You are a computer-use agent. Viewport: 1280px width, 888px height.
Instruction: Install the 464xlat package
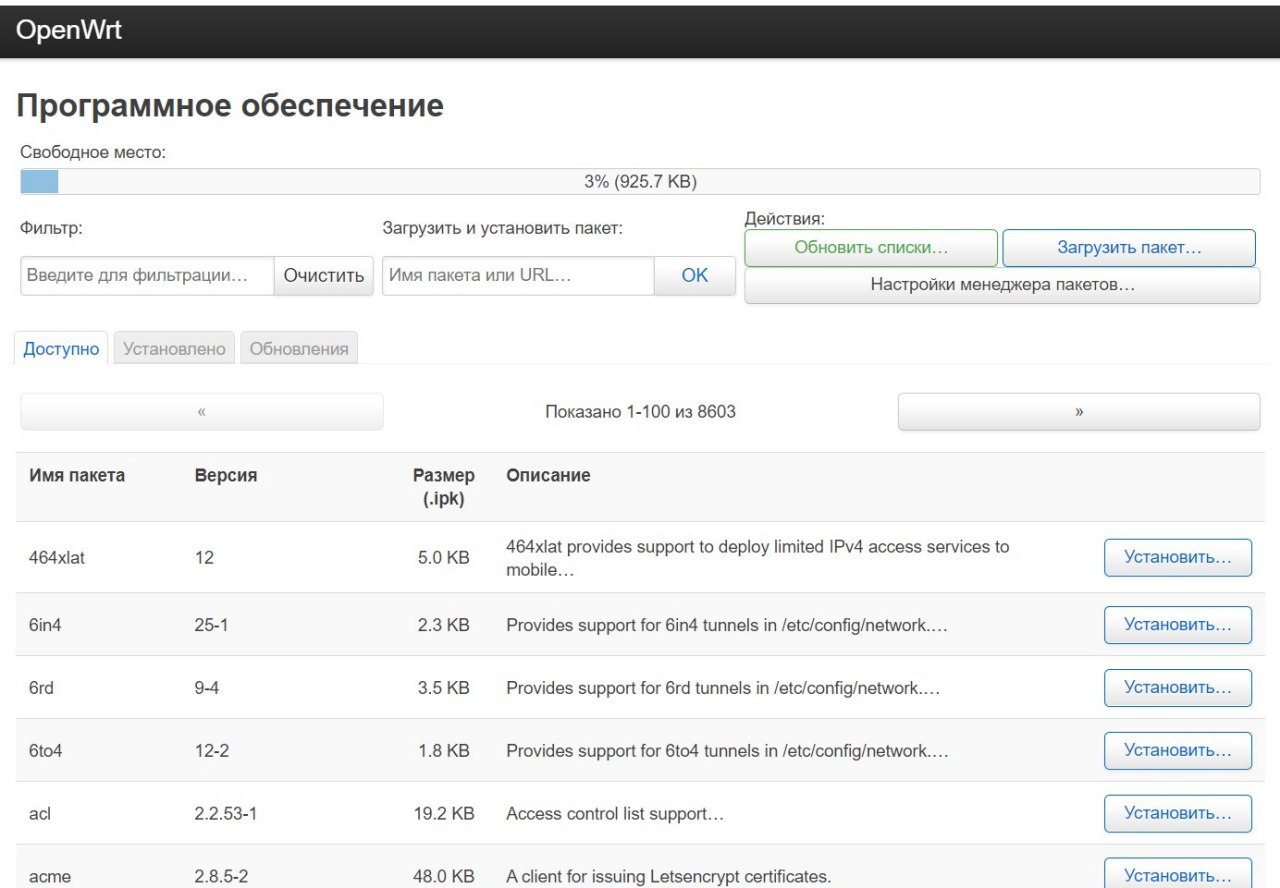click(x=1178, y=557)
